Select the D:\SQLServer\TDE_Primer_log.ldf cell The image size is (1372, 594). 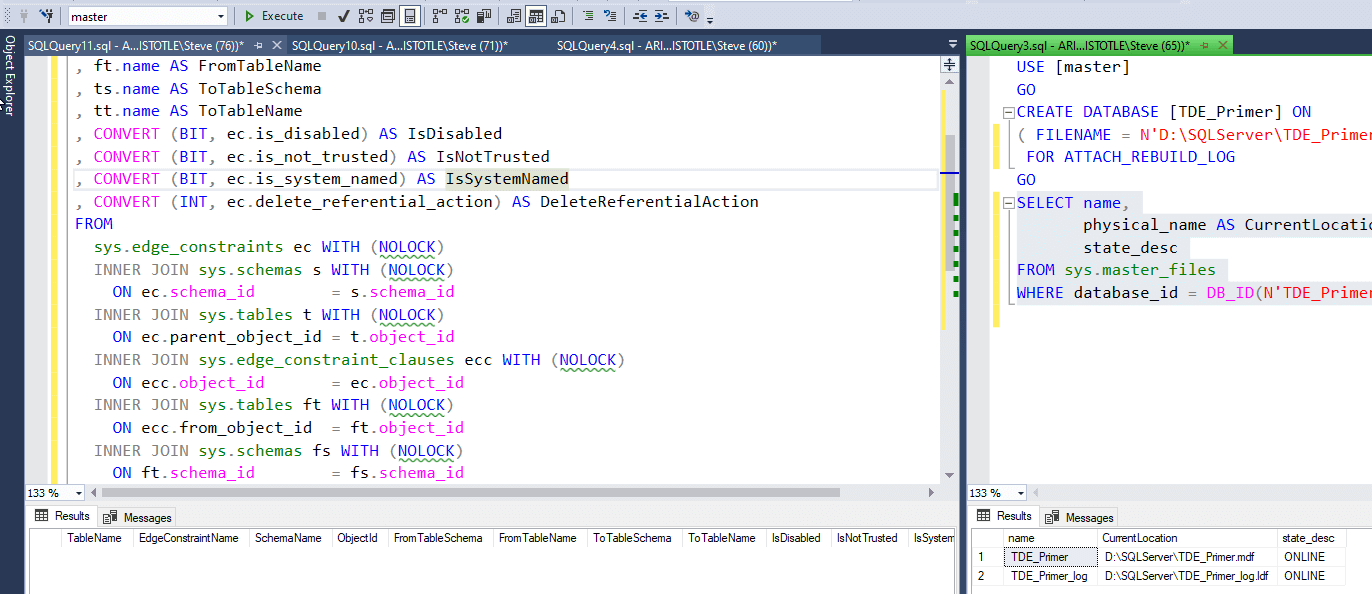[x=1185, y=576]
